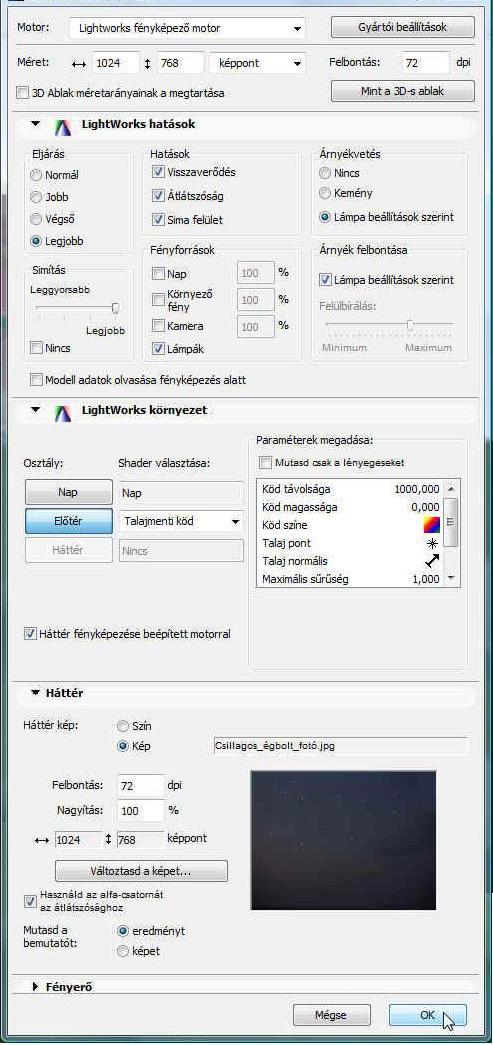493x1045 pixels.
Task: Select the Köd távolsága parameter row
Action: (x=350, y=489)
